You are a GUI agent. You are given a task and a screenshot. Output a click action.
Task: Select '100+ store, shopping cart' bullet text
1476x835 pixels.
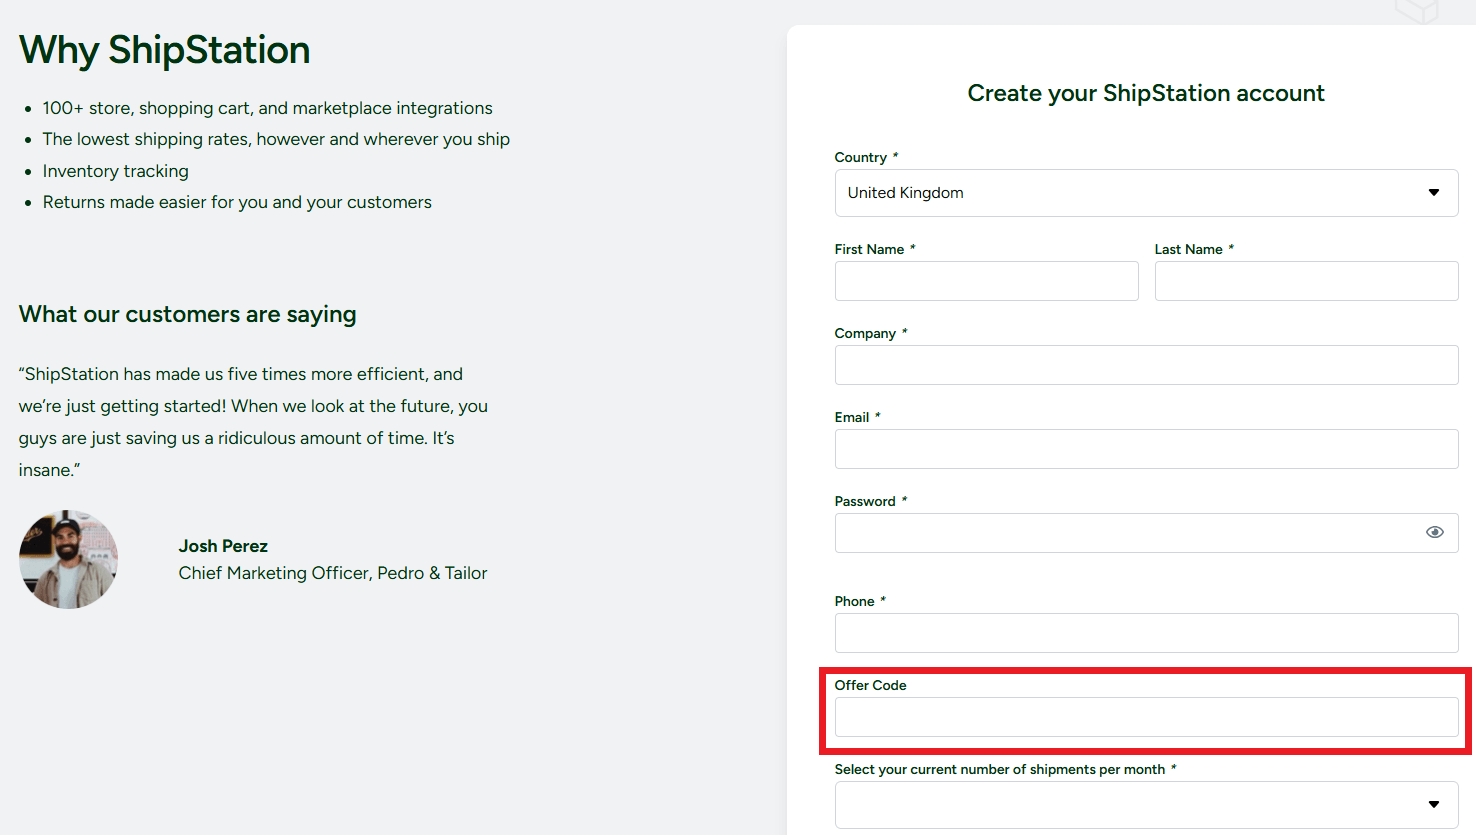267,108
